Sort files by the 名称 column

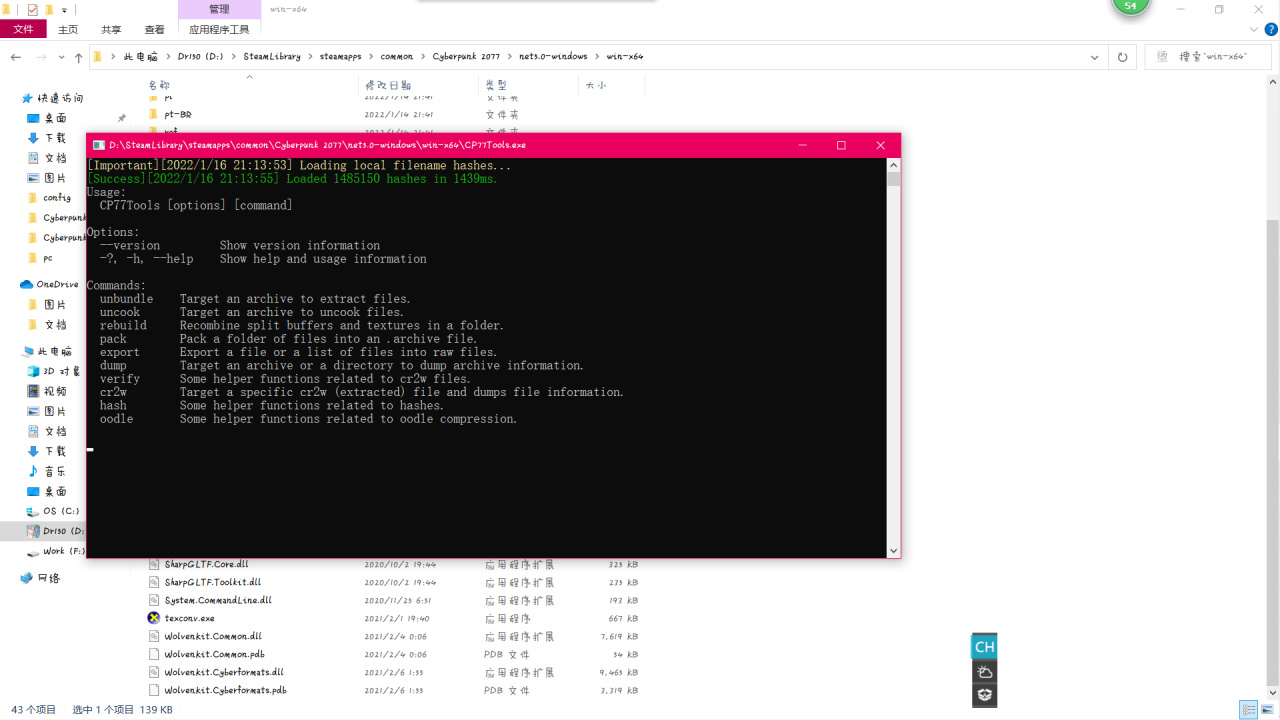coord(159,86)
